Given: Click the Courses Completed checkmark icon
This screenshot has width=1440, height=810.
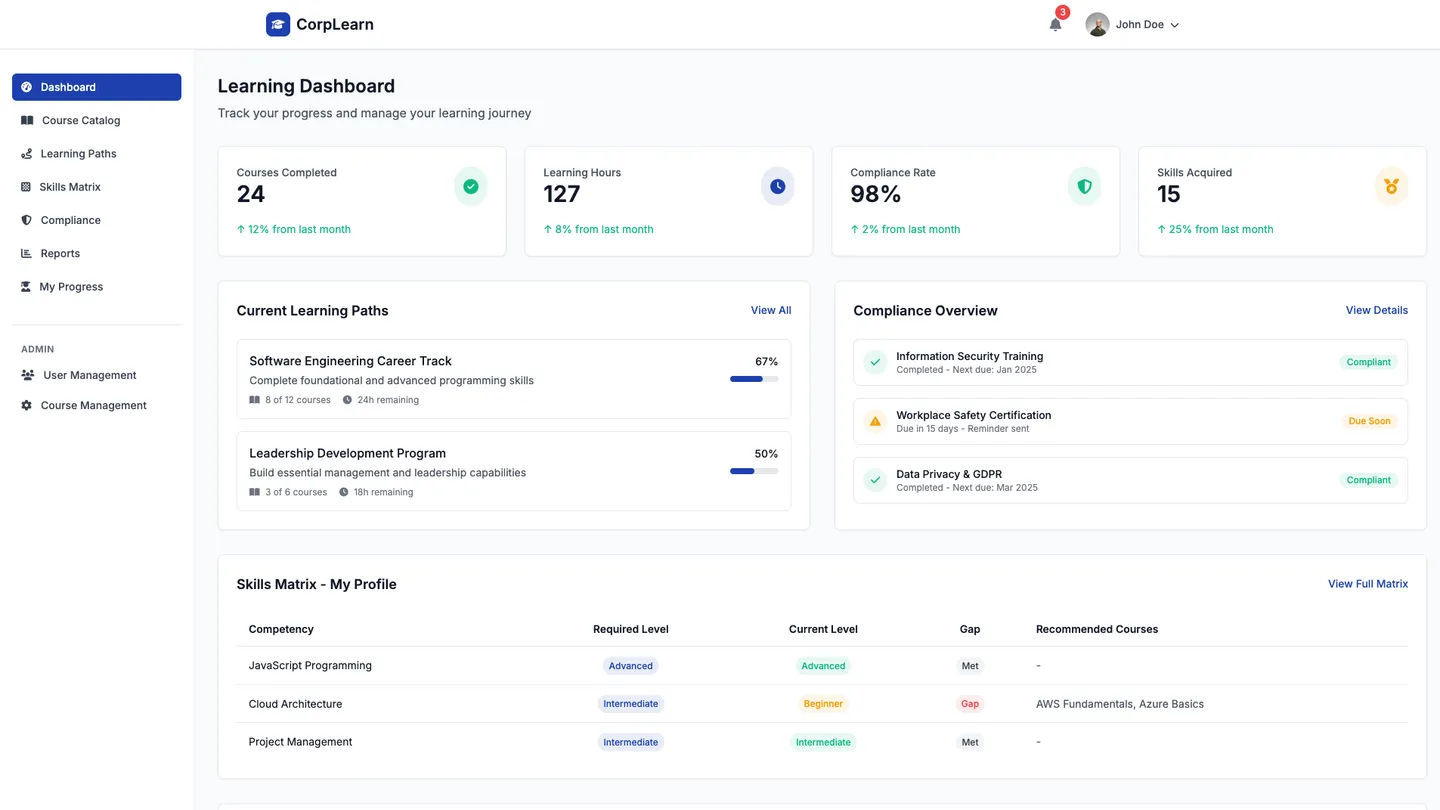Looking at the screenshot, I should (x=471, y=187).
